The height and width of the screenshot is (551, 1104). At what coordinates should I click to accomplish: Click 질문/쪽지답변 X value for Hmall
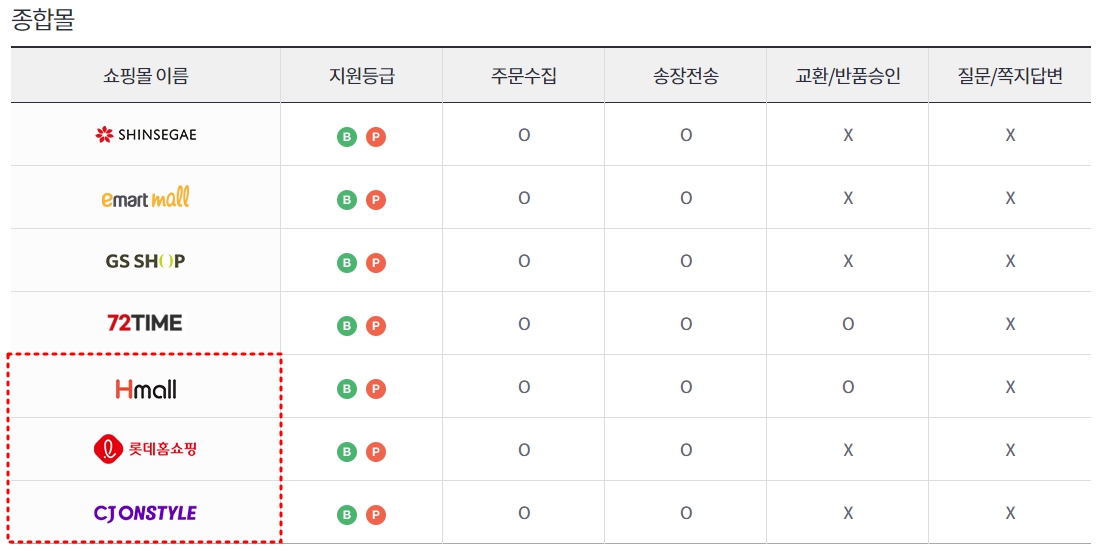click(x=1010, y=387)
